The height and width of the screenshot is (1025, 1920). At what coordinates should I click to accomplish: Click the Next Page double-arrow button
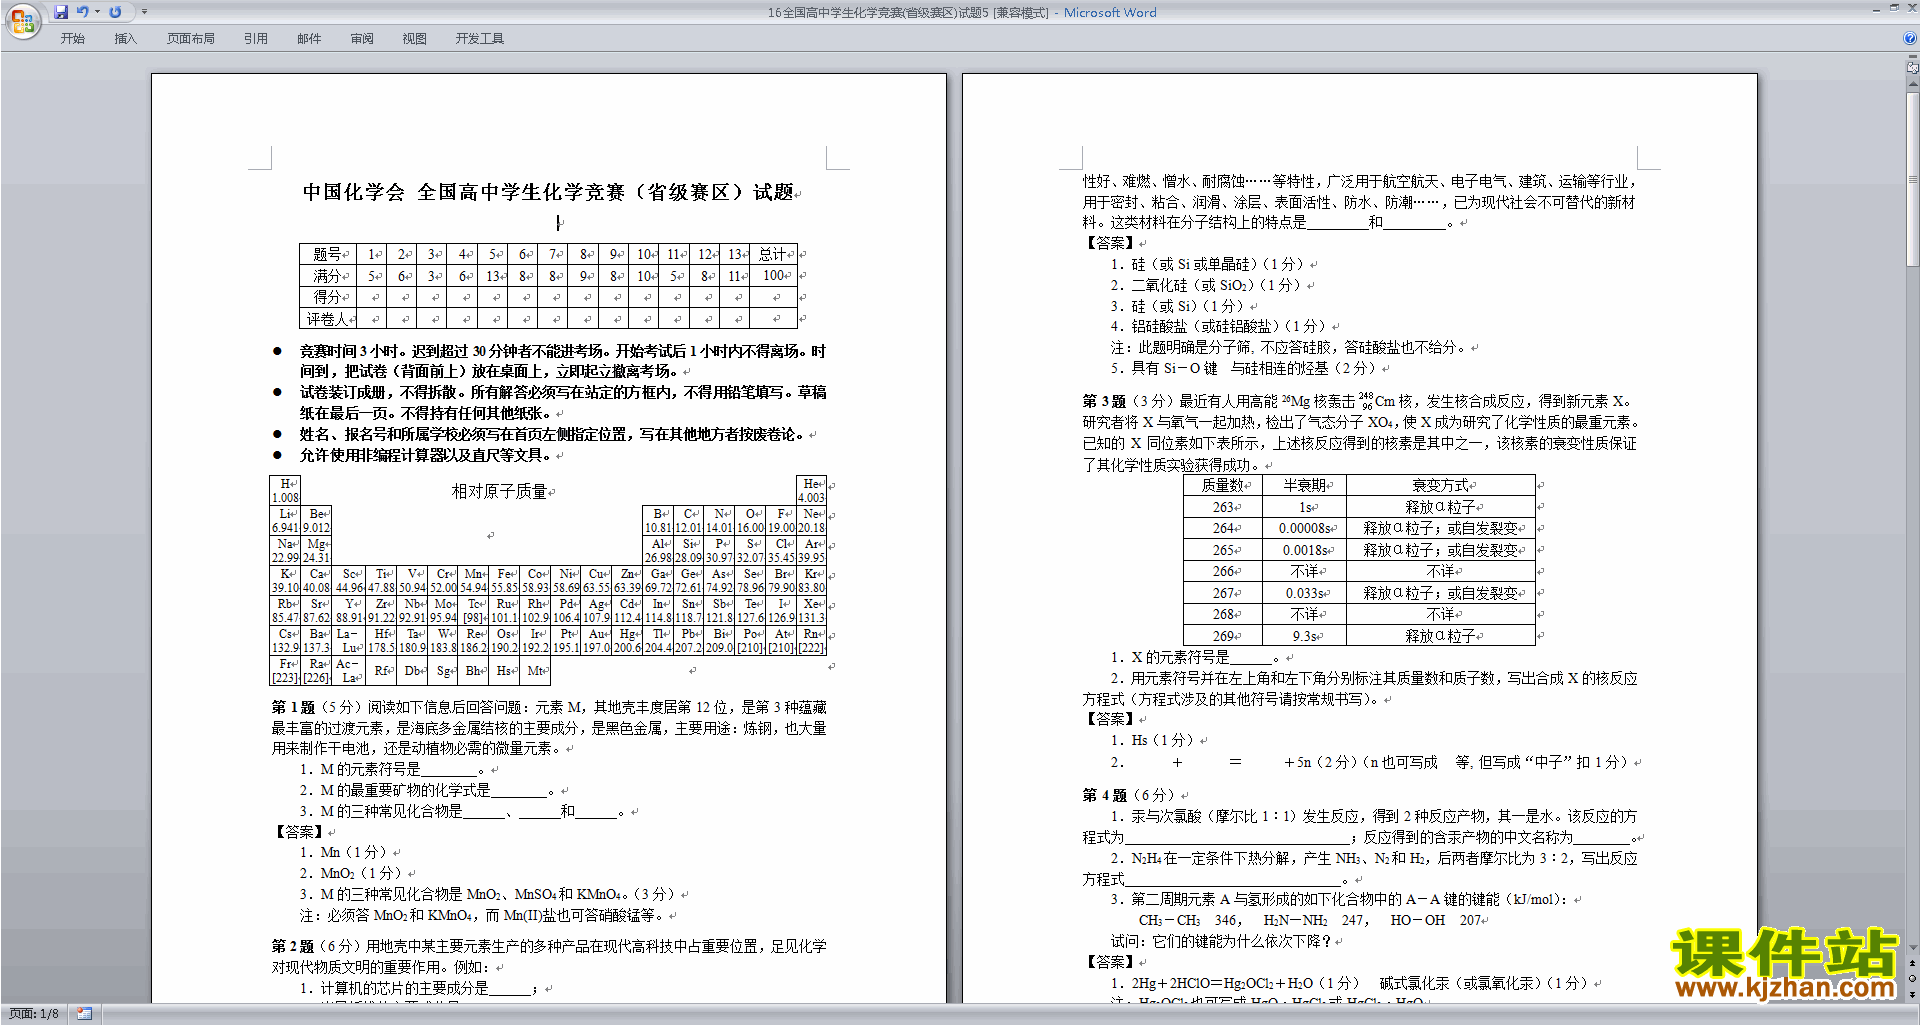click(x=1913, y=994)
